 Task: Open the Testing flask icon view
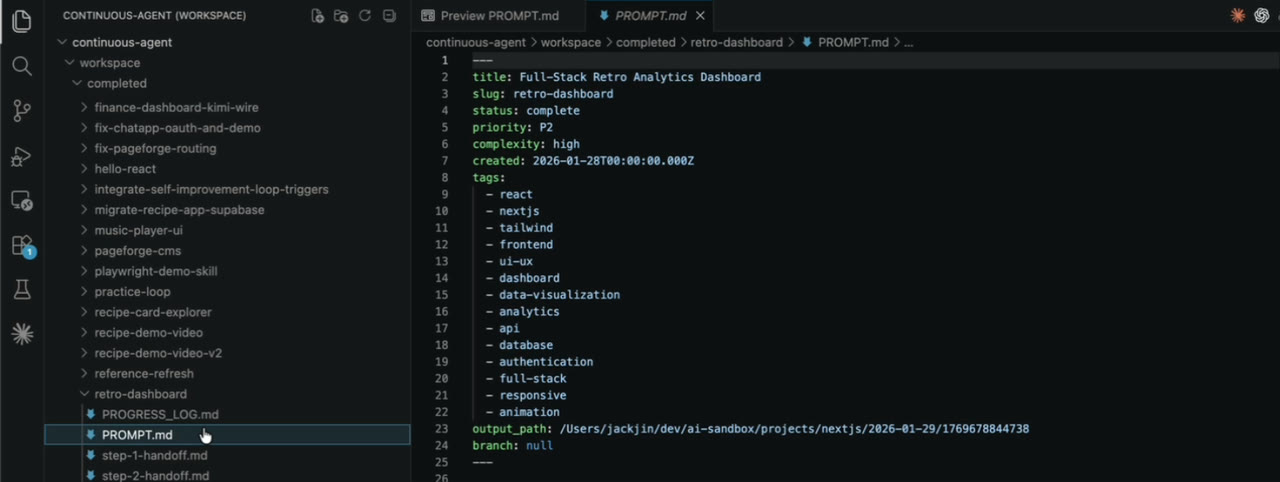(22, 290)
